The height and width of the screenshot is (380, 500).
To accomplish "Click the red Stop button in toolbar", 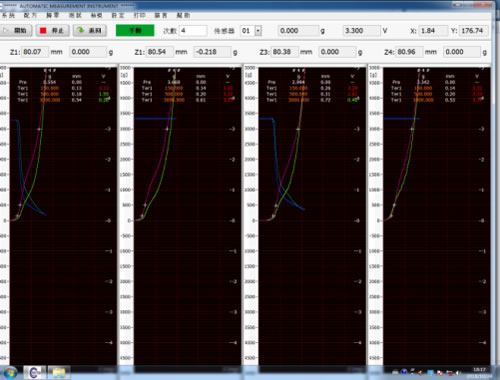I will click(52, 31).
